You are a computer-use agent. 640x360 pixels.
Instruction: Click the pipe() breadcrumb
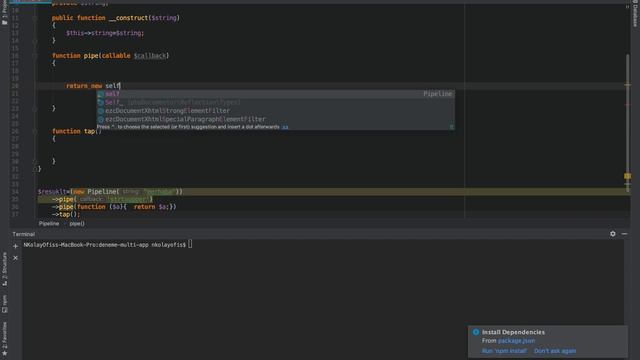(77, 224)
